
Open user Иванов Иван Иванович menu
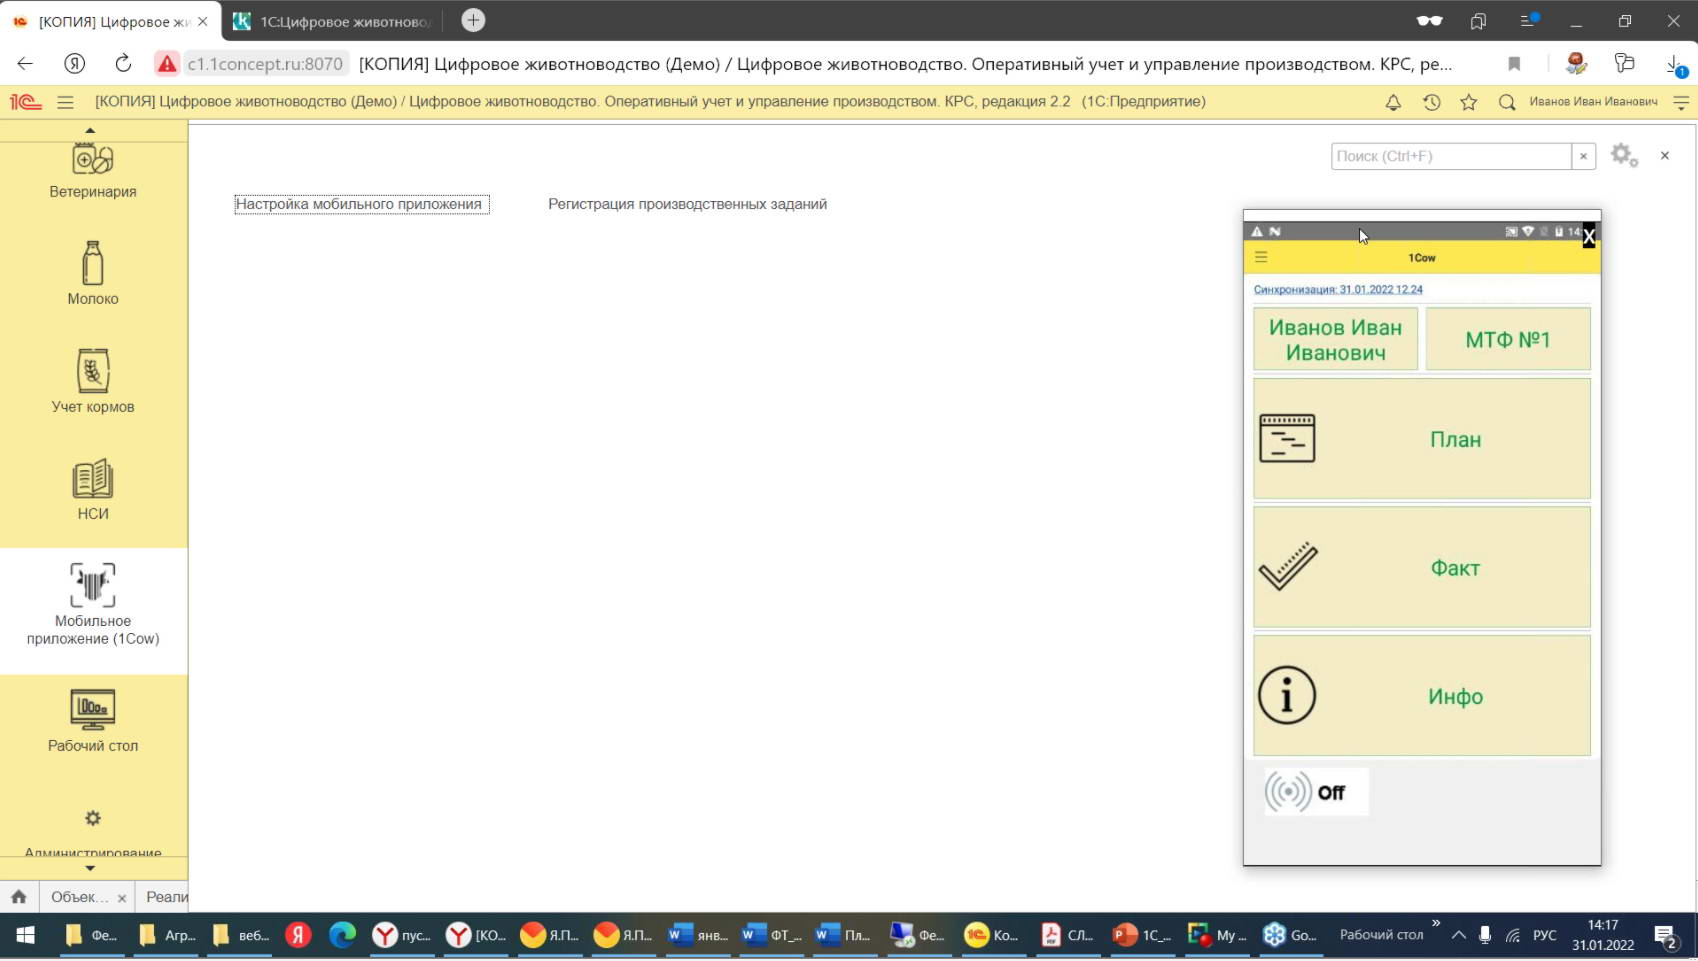pos(1593,102)
